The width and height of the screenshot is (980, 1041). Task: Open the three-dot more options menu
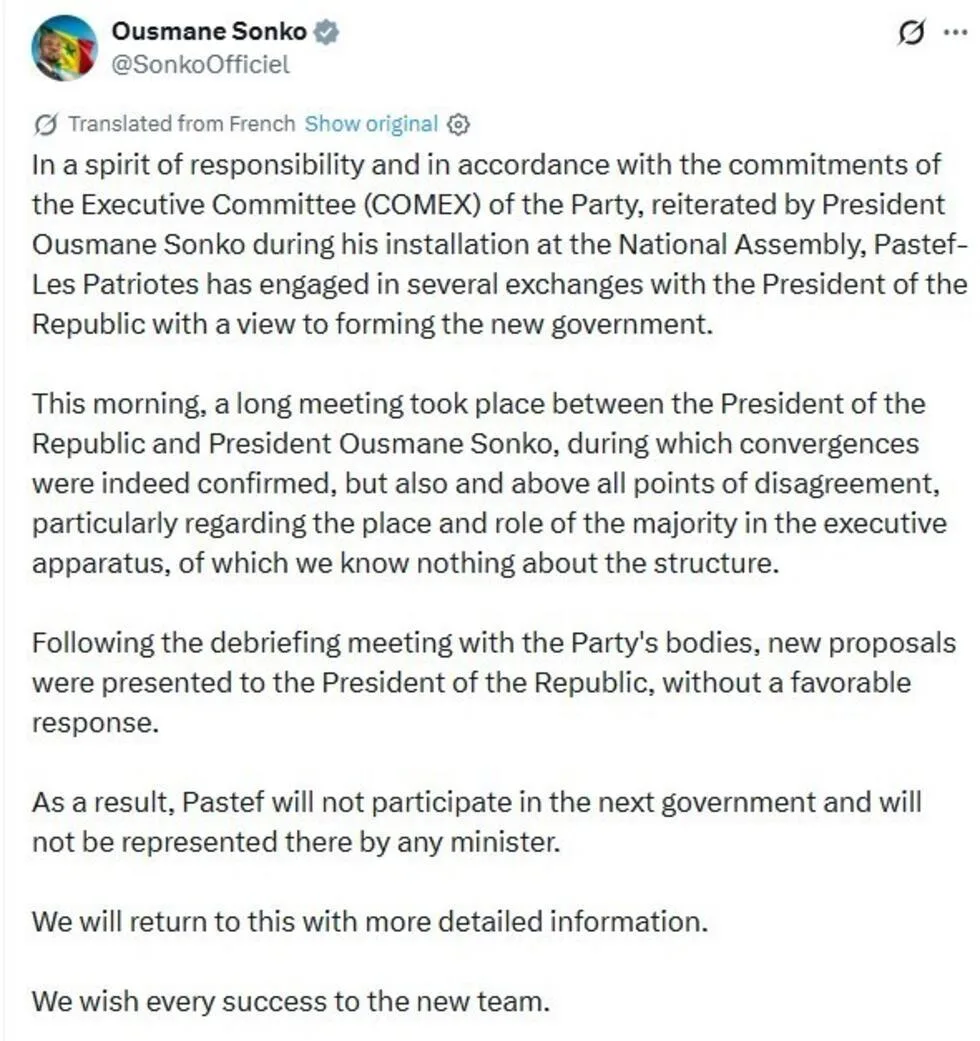tap(955, 32)
